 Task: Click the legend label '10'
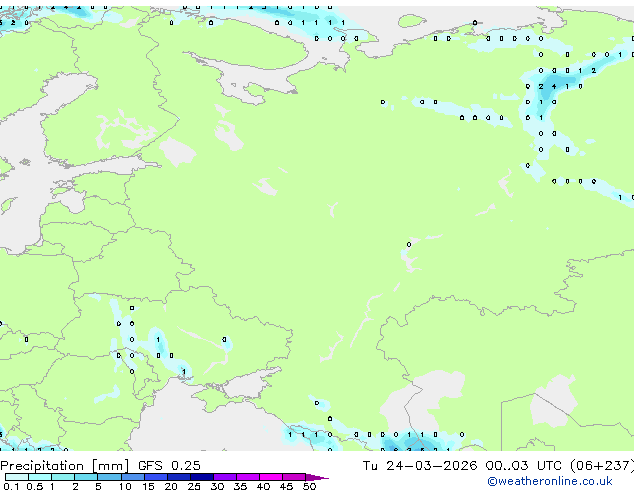[125, 486]
